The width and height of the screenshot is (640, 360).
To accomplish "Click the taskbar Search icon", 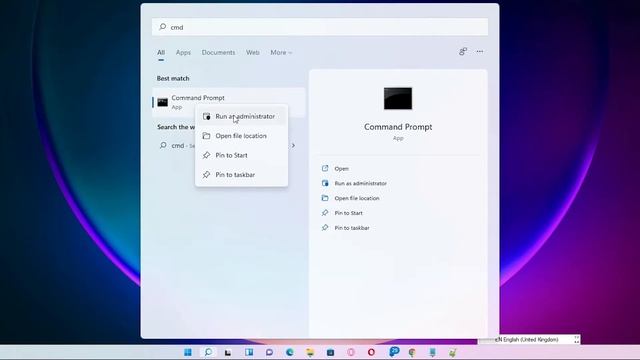I will 208,352.
